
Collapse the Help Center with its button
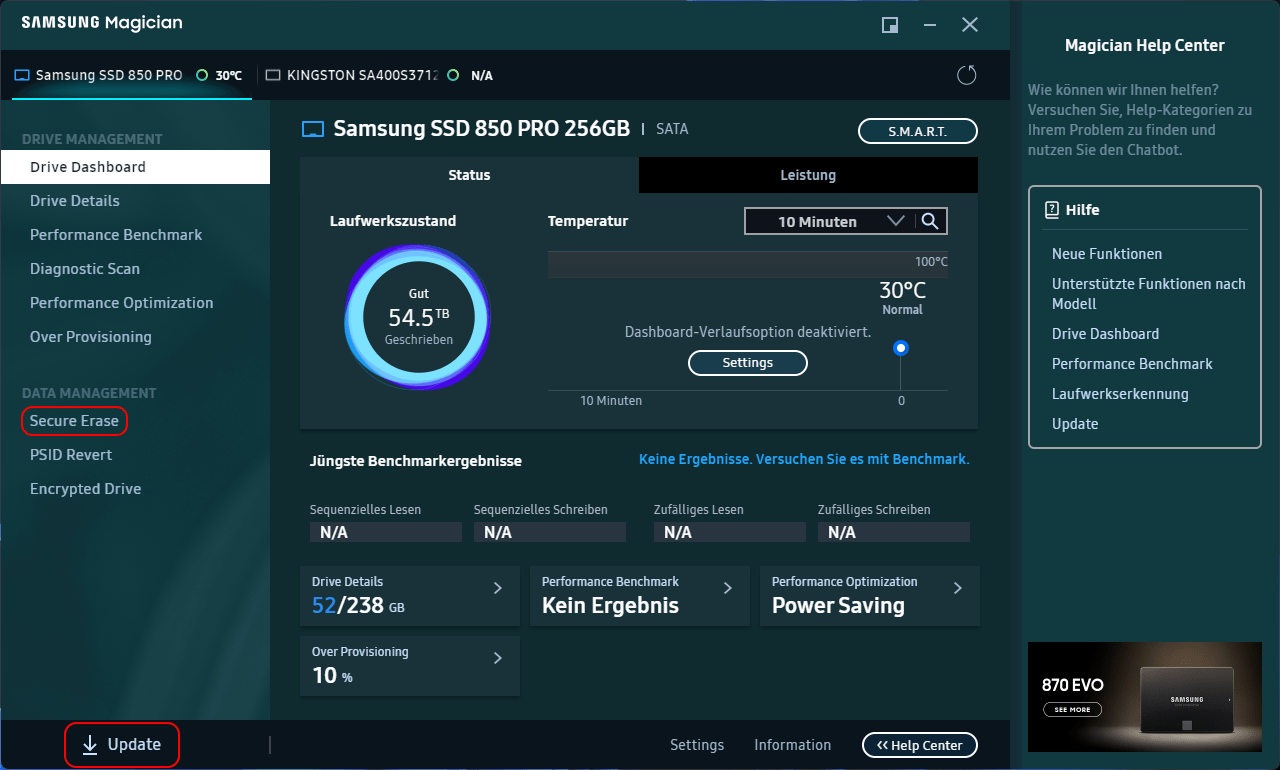point(920,745)
